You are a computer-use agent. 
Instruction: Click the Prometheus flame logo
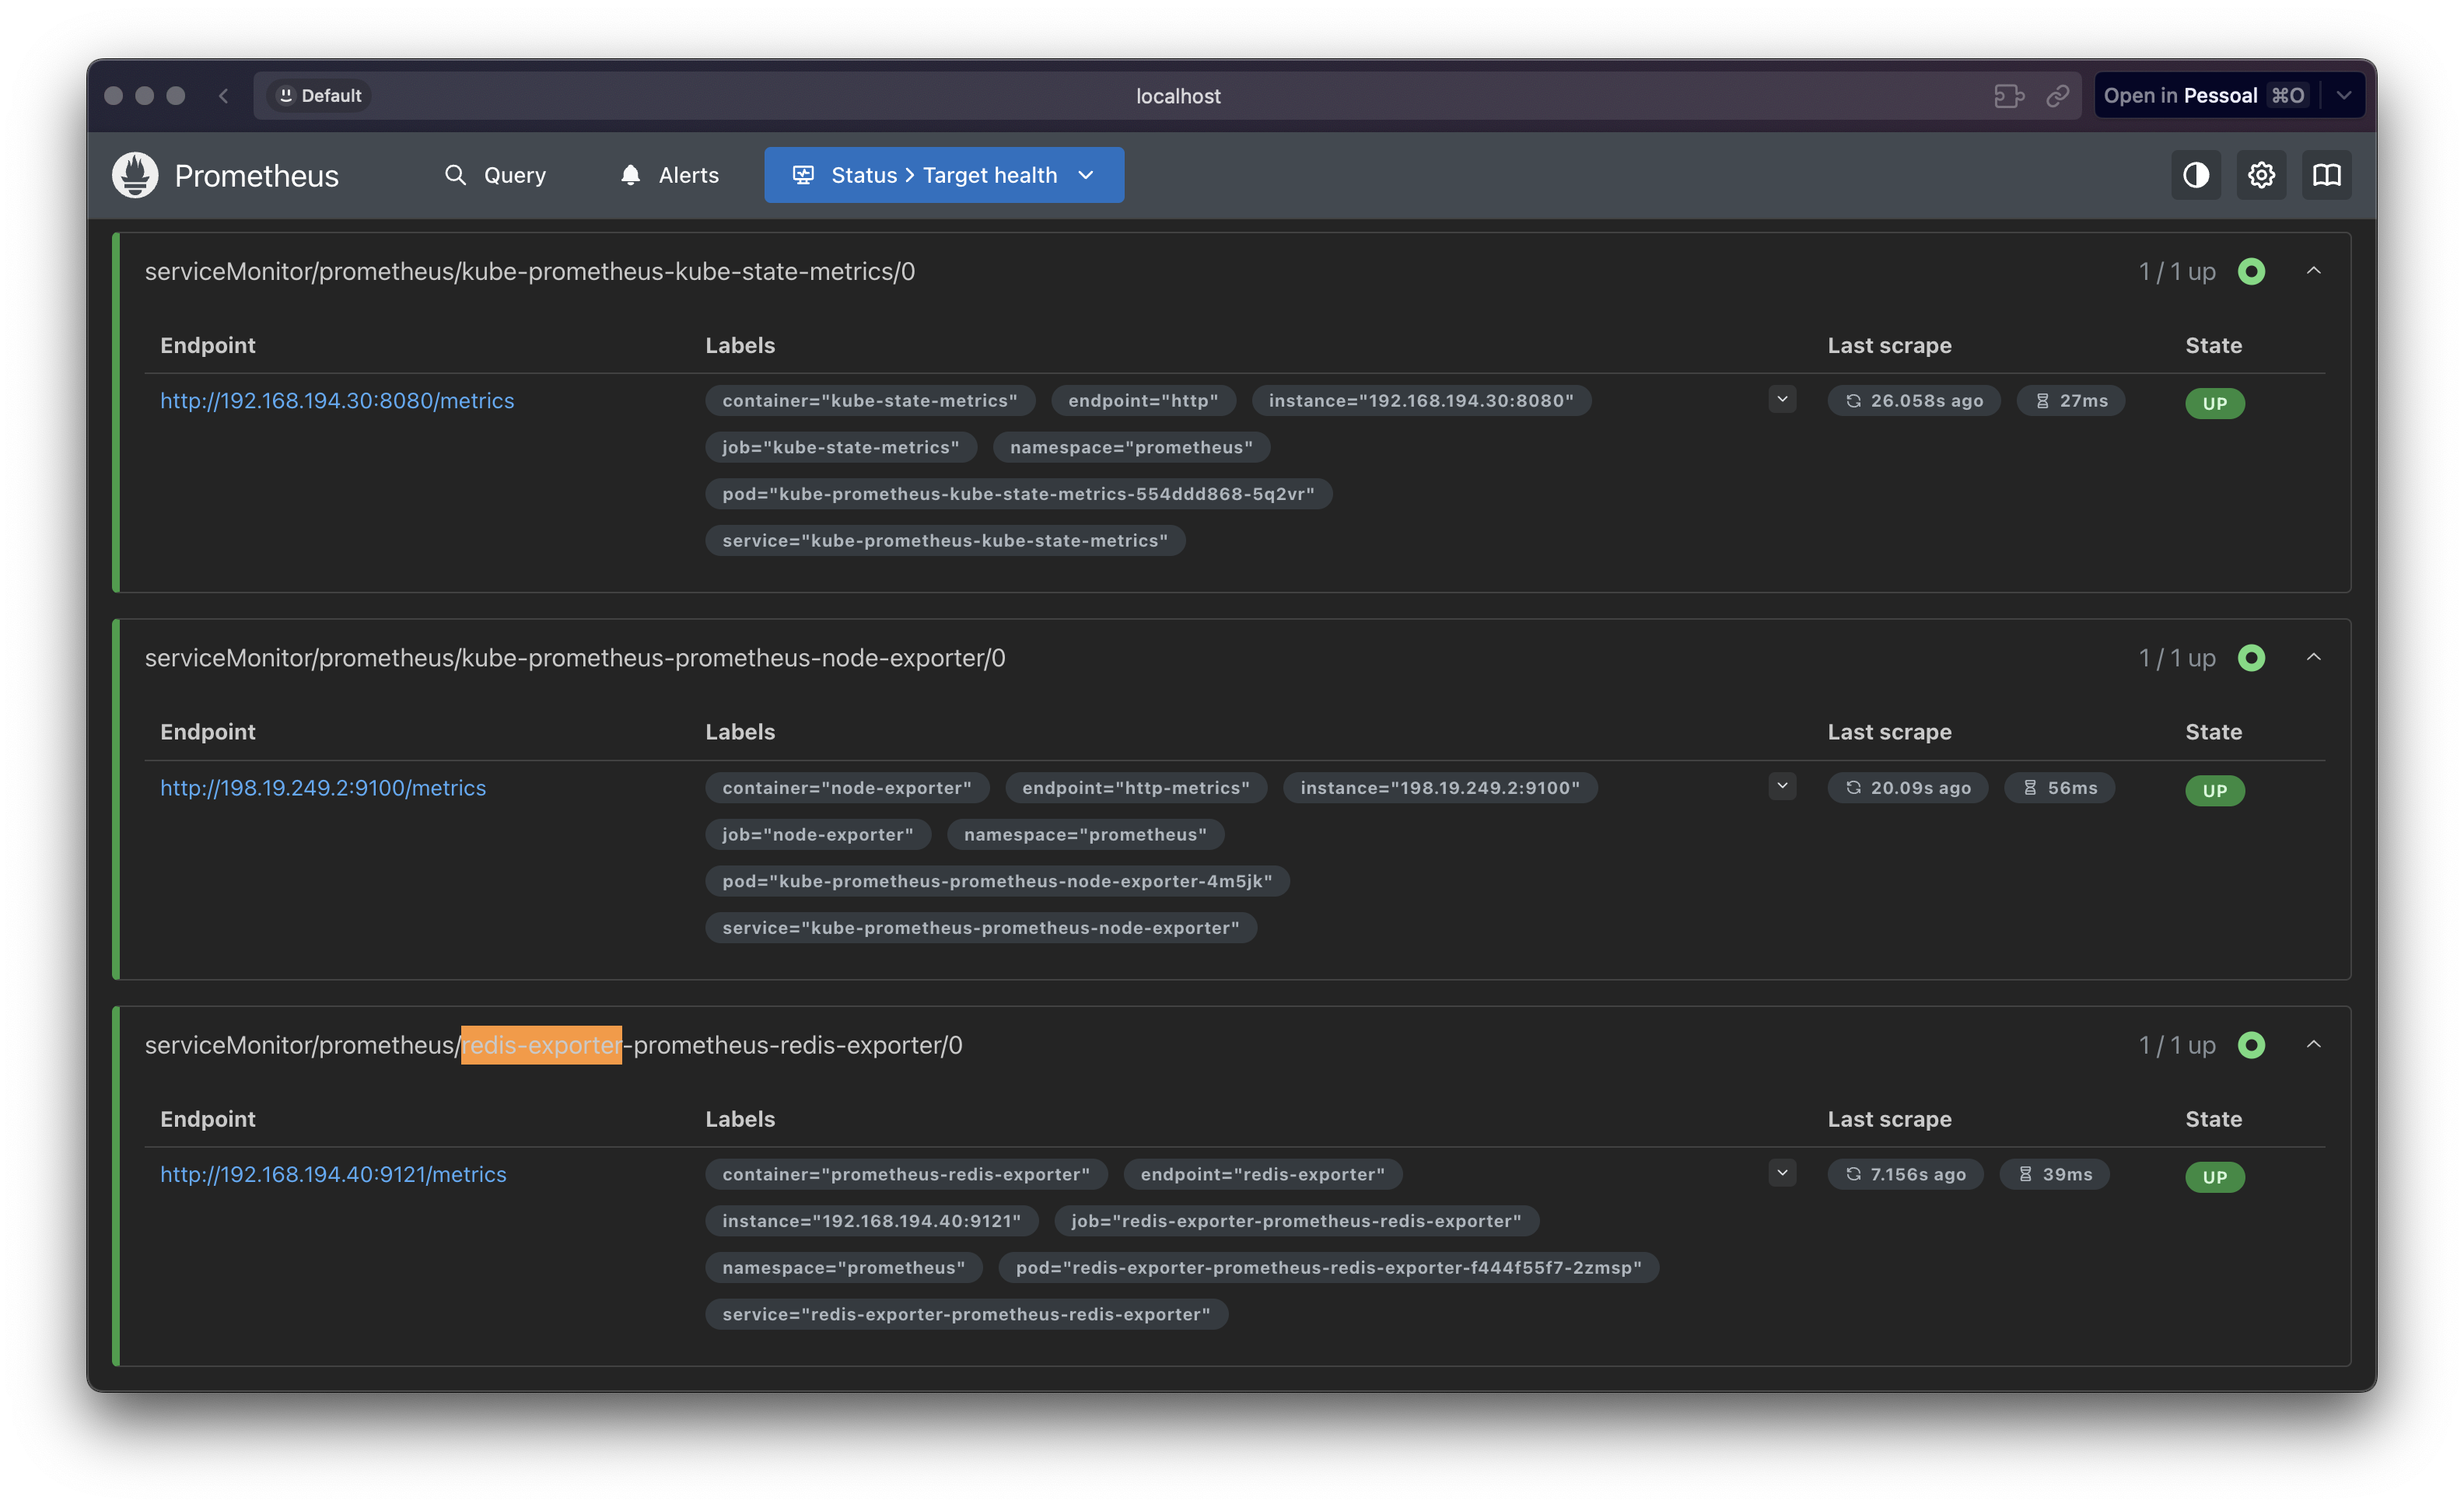click(135, 176)
